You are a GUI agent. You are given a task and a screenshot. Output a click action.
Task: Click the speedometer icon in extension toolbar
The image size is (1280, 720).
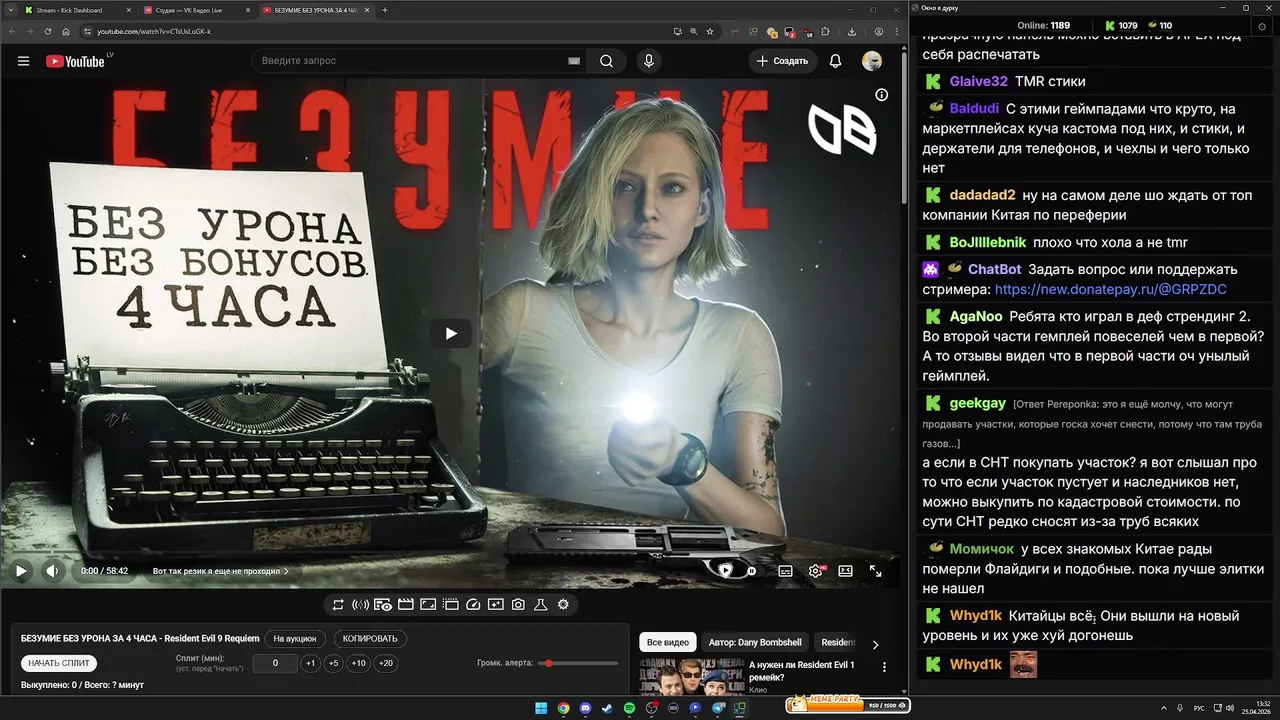pyautogui.click(x=473, y=604)
